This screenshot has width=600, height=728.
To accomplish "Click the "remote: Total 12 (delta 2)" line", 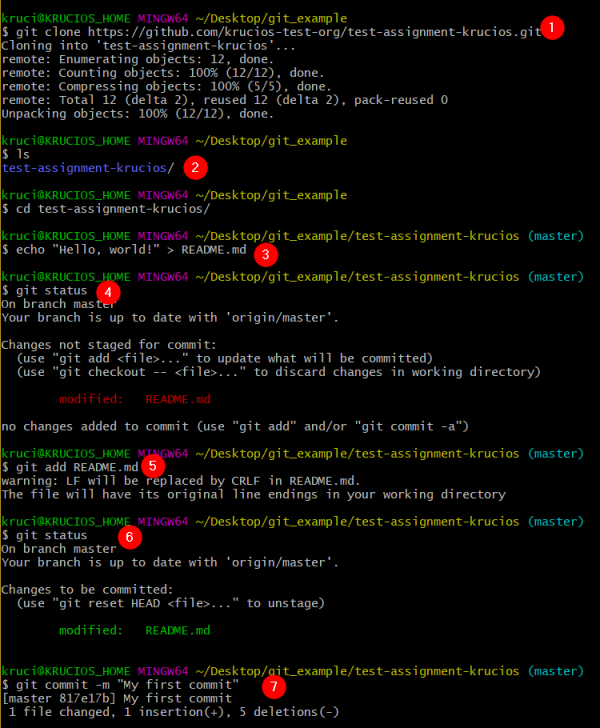I will pyautogui.click(x=224, y=100).
